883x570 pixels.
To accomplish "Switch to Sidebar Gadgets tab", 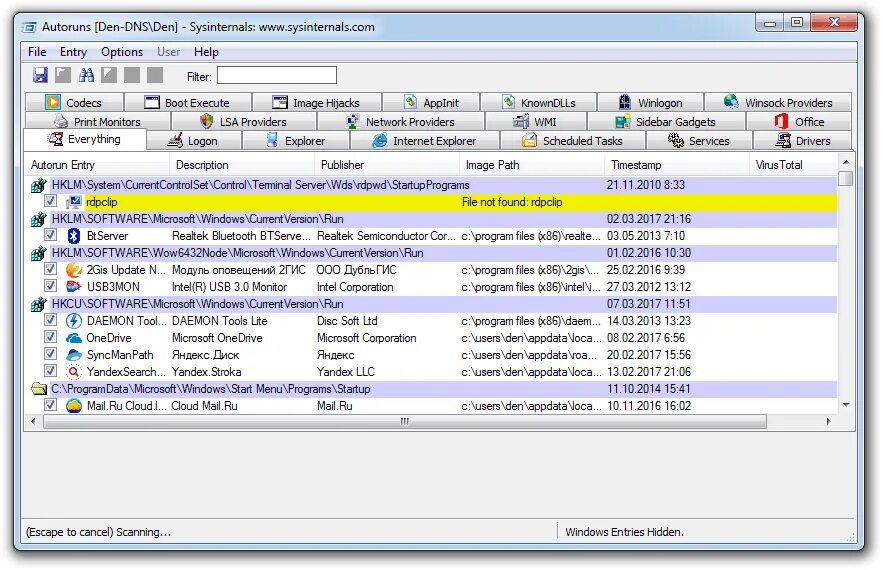I will (666, 122).
